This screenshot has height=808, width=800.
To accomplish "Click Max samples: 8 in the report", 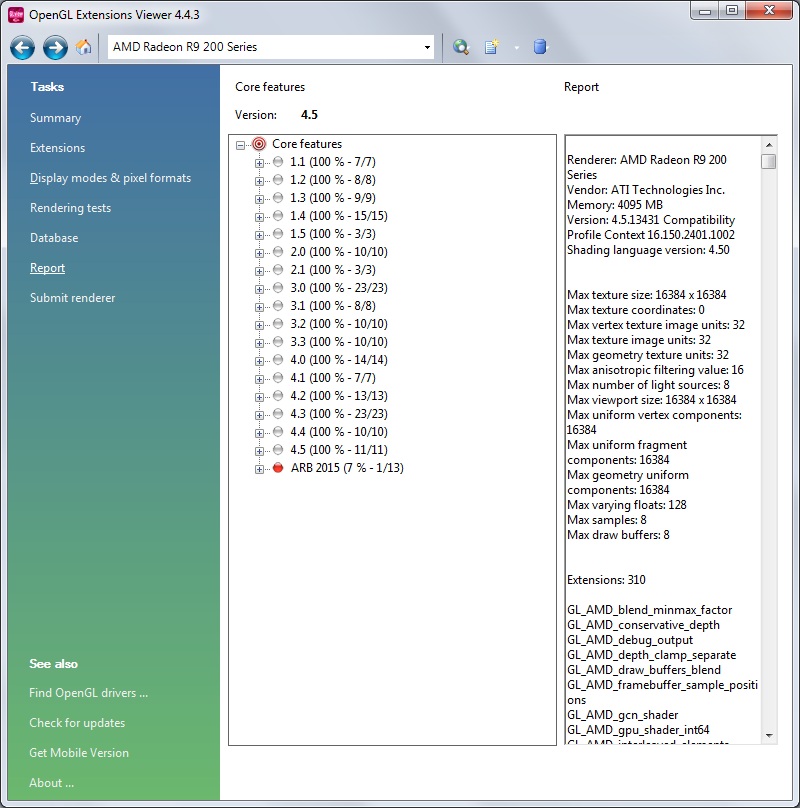I will (607, 520).
